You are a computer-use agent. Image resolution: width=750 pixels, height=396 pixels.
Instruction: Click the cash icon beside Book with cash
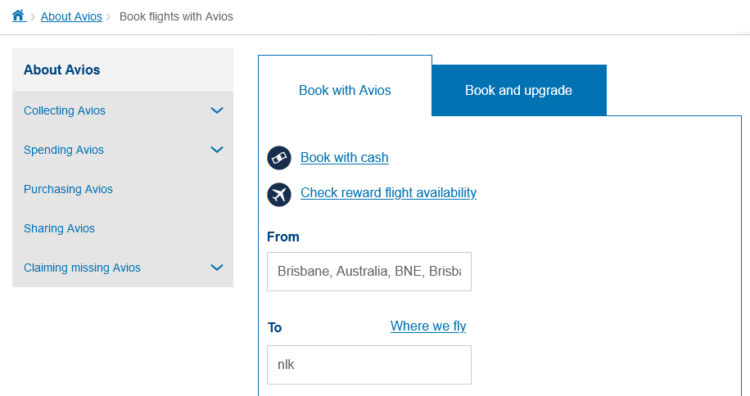tap(279, 158)
